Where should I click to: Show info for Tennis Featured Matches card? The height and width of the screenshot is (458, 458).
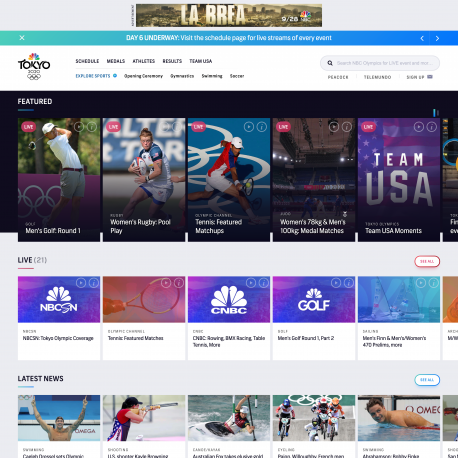[x=179, y=283]
